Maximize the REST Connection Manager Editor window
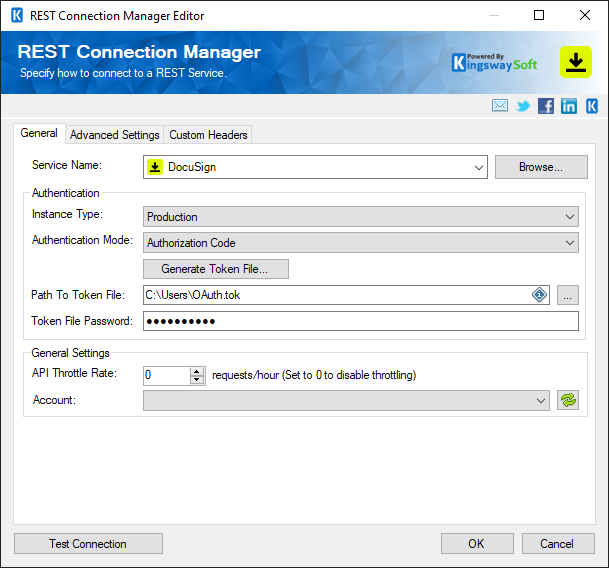Image resolution: width=609 pixels, height=568 pixels. [539, 16]
